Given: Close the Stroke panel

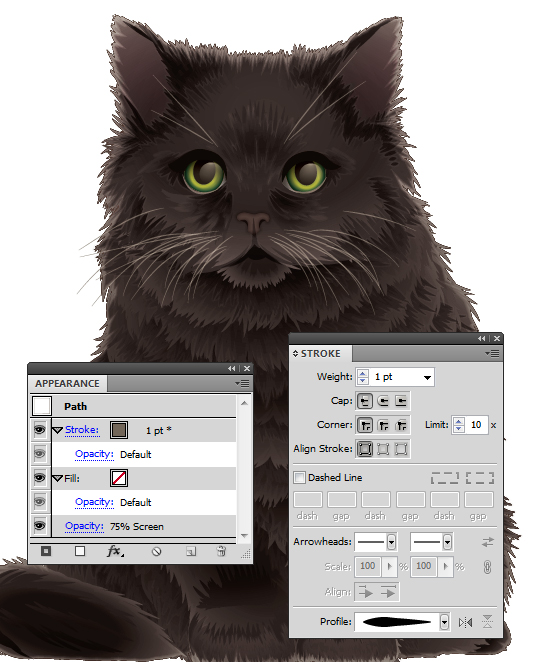Looking at the screenshot, I should (x=497, y=339).
